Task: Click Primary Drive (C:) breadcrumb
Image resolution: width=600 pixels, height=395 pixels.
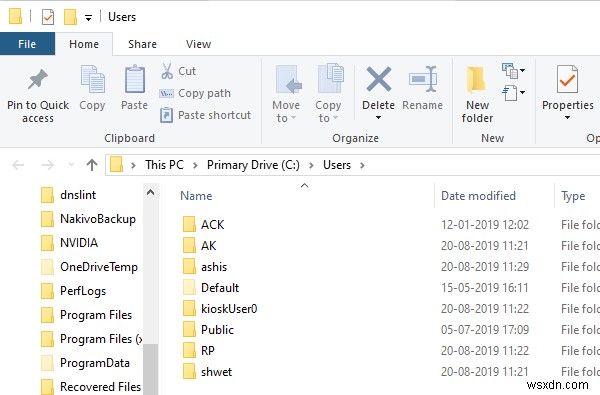Action: click(x=253, y=165)
